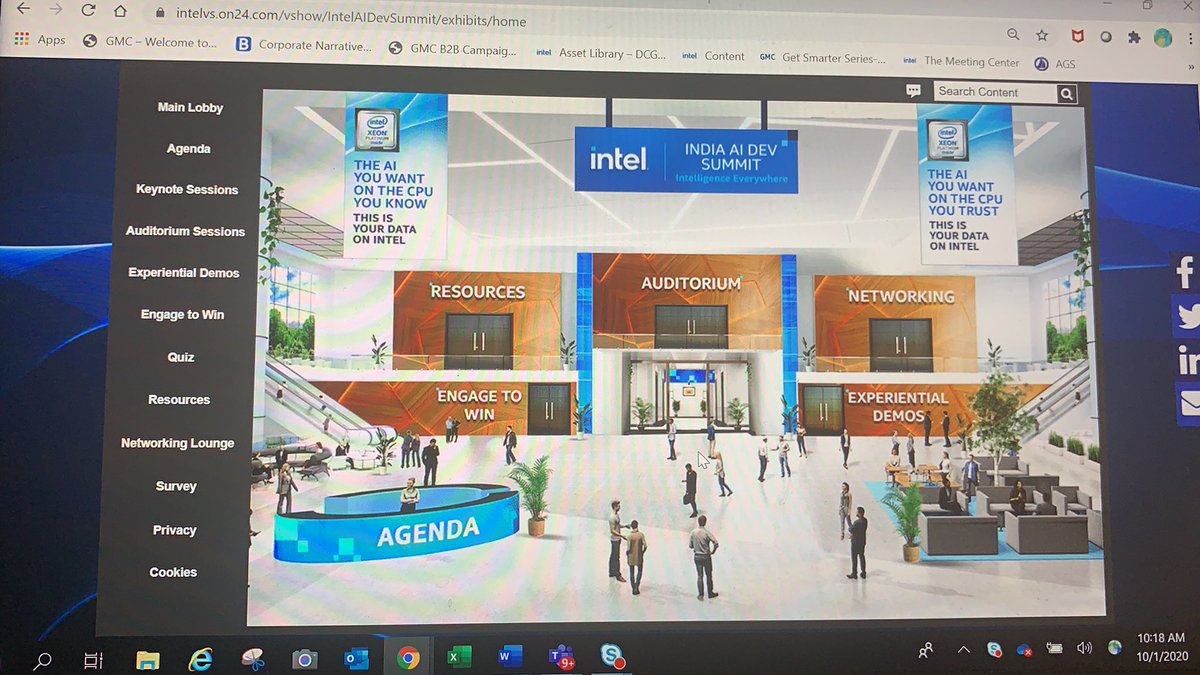The width and height of the screenshot is (1200, 675).
Task: Open the 'GMC – Welcome to...' bookmark
Action: pyautogui.click(x=148, y=42)
